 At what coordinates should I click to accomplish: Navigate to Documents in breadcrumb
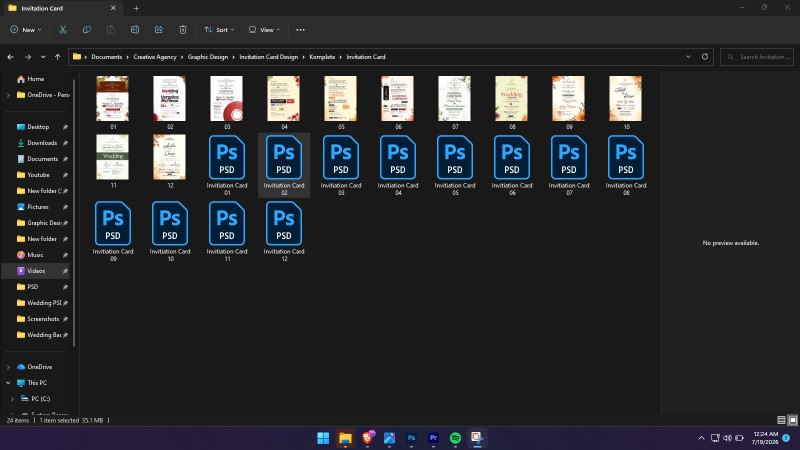point(107,57)
